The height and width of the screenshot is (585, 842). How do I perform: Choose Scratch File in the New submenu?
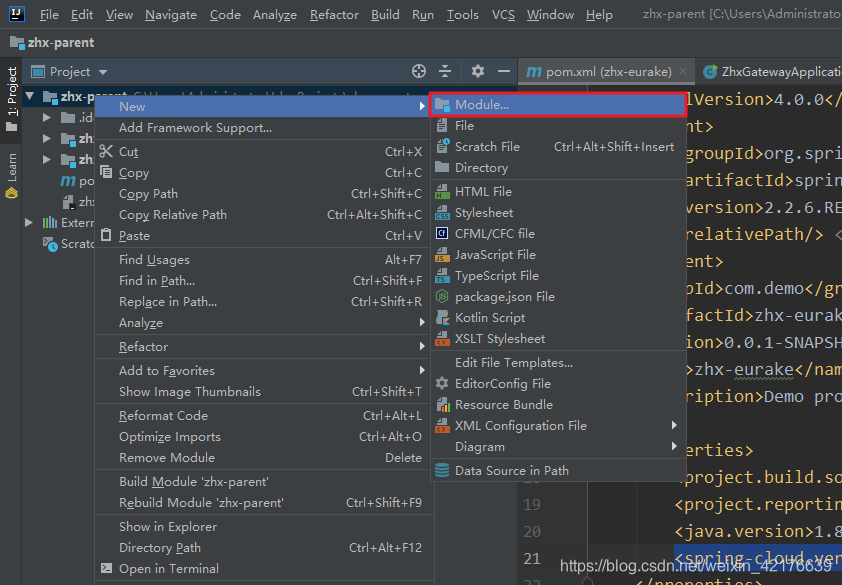pyautogui.click(x=558, y=147)
